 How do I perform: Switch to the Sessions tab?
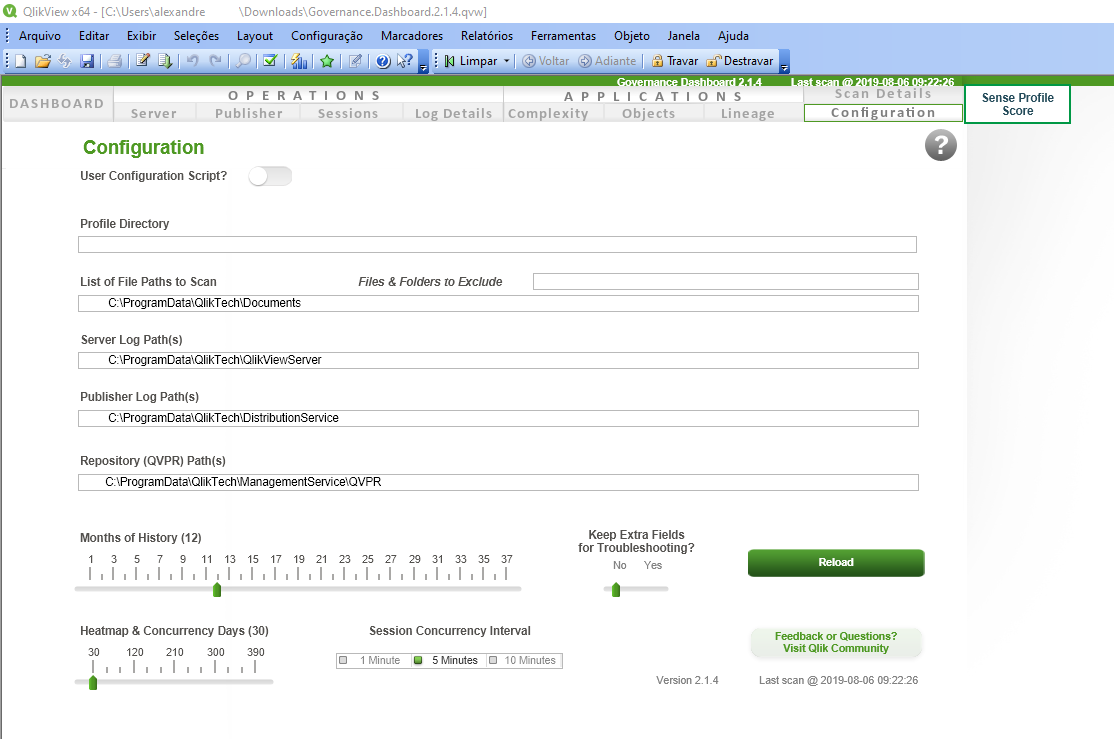(348, 113)
